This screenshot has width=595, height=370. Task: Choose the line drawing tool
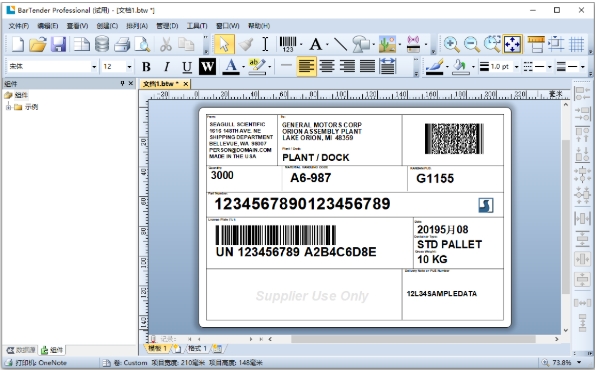[340, 44]
